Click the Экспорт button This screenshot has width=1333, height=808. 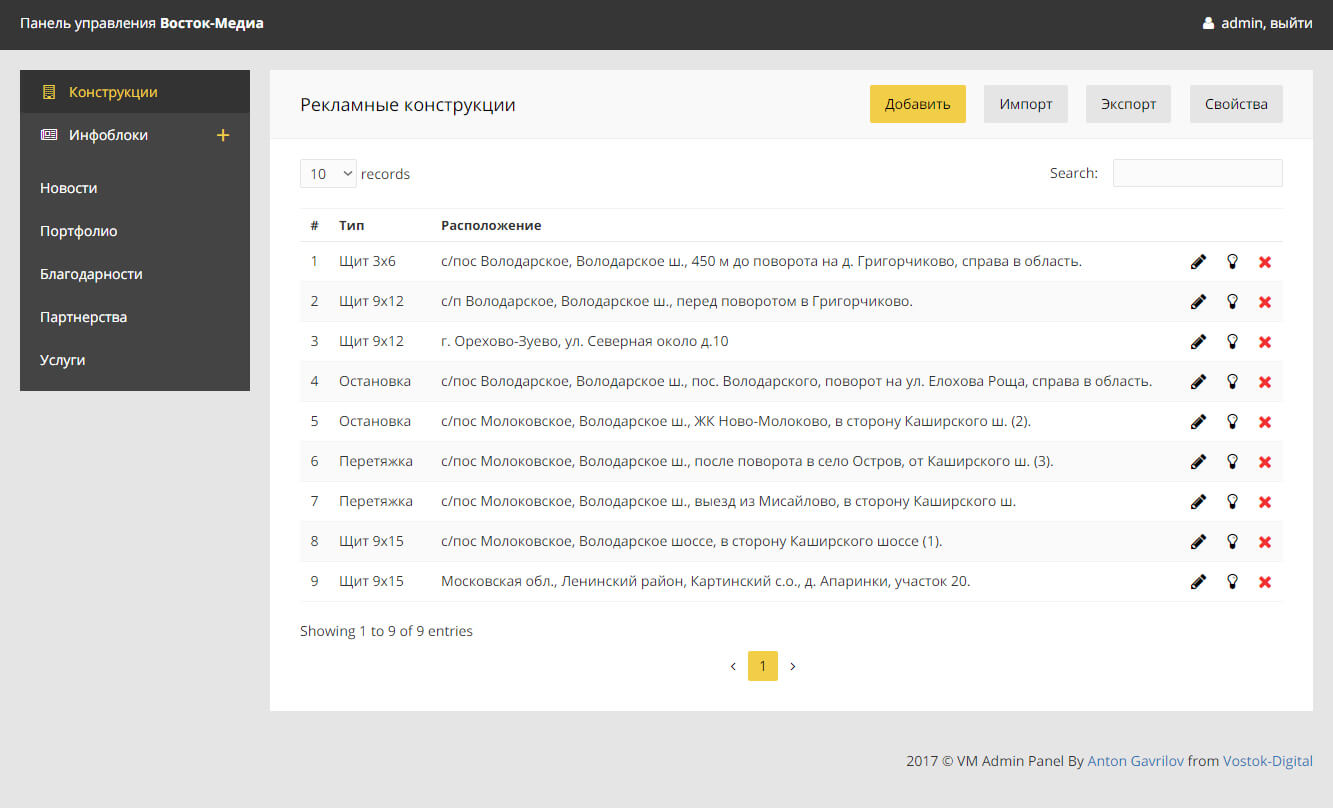click(1128, 104)
